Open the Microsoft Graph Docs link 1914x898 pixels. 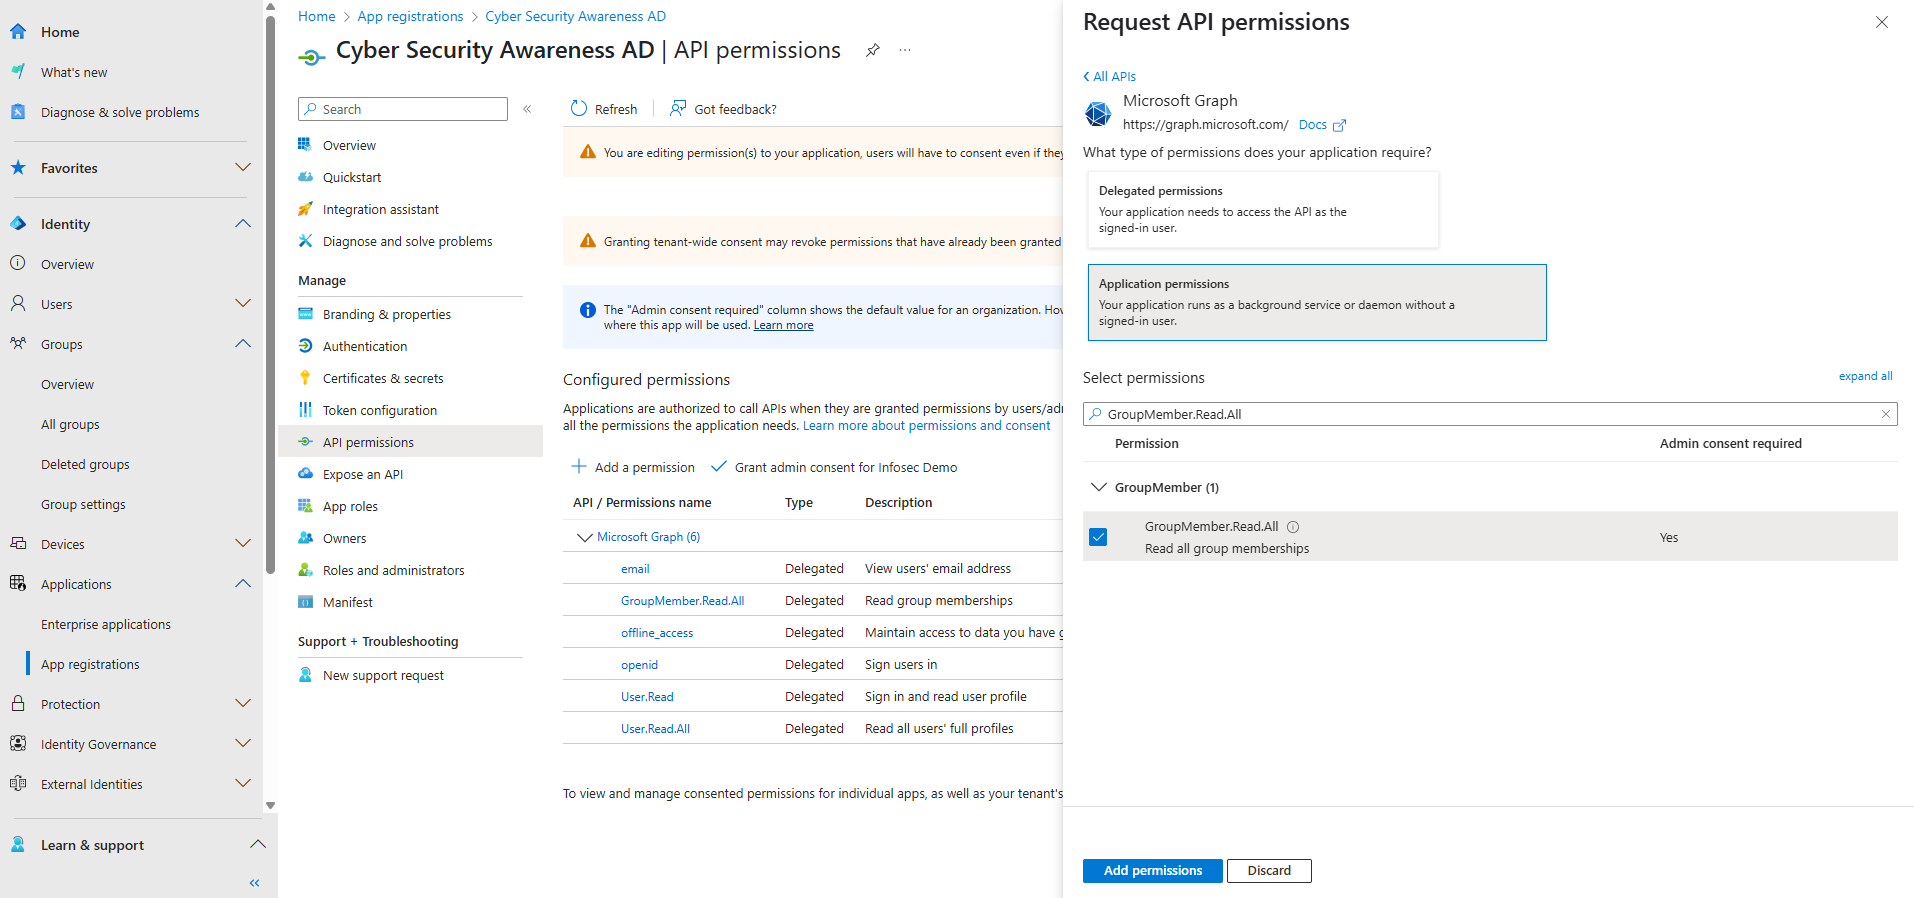point(1313,124)
